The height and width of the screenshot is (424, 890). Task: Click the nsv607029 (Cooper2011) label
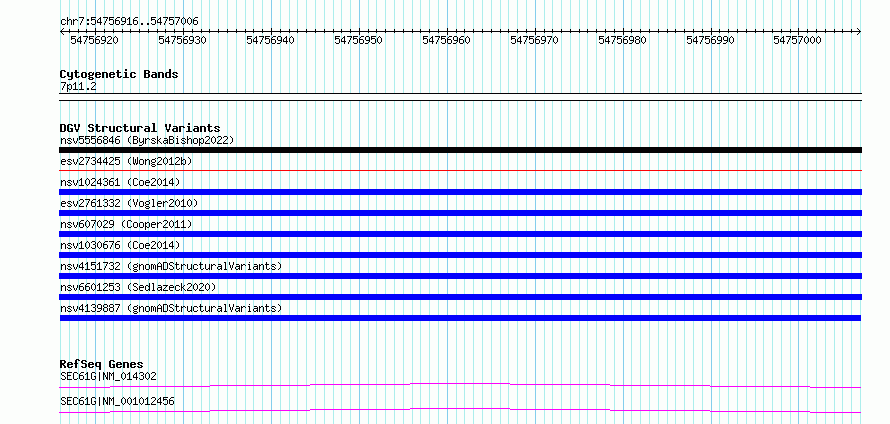(x=126, y=224)
